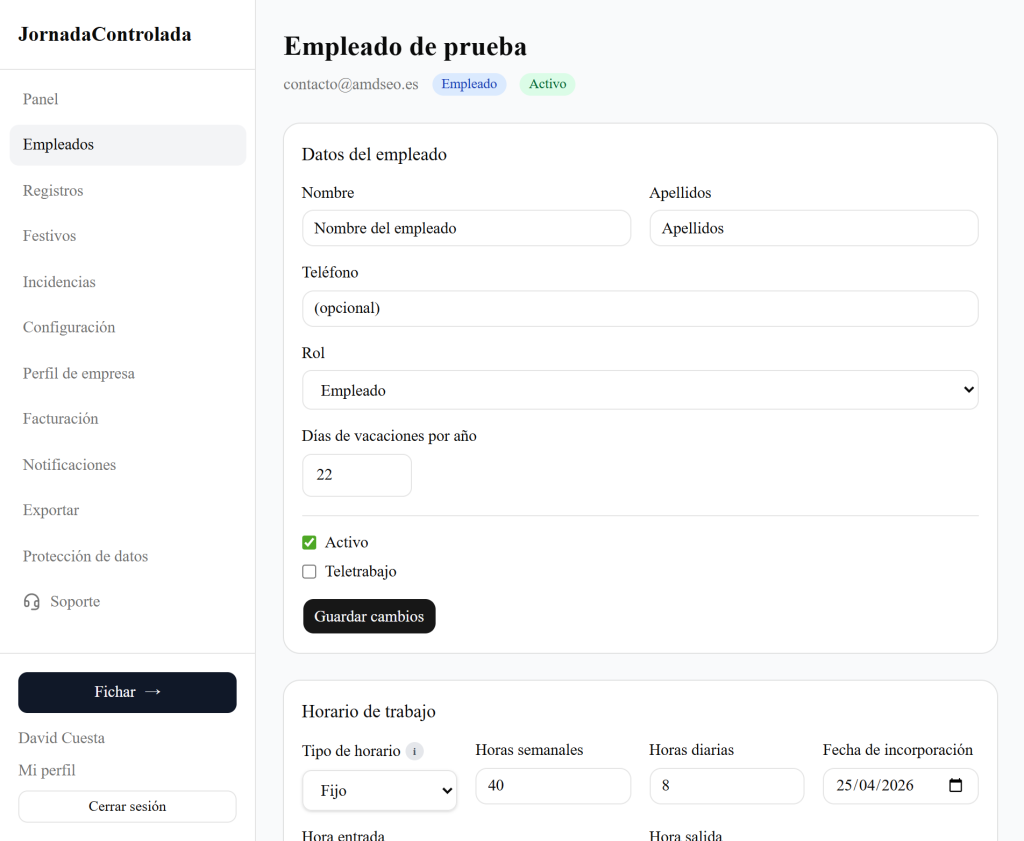This screenshot has height=841, width=1024.
Task: Navigate to Incidencias
Action: (60, 282)
